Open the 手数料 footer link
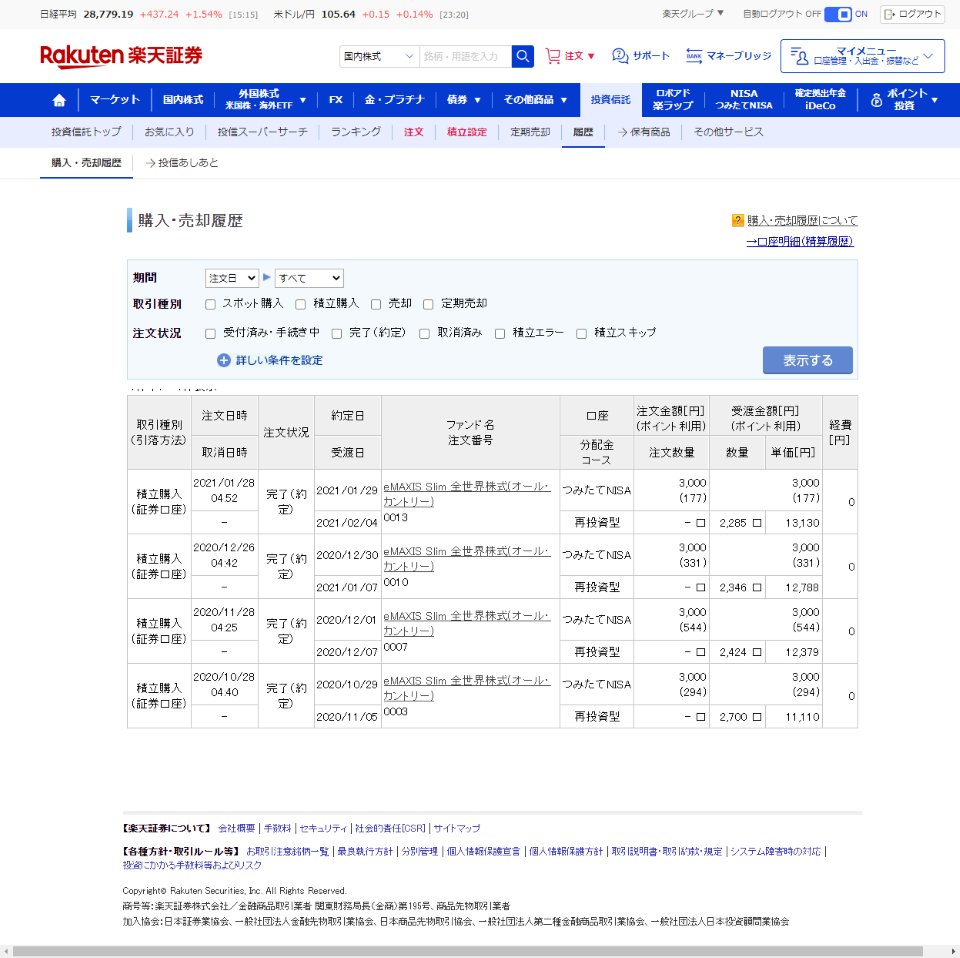The width and height of the screenshot is (960, 958). pyautogui.click(x=277, y=829)
